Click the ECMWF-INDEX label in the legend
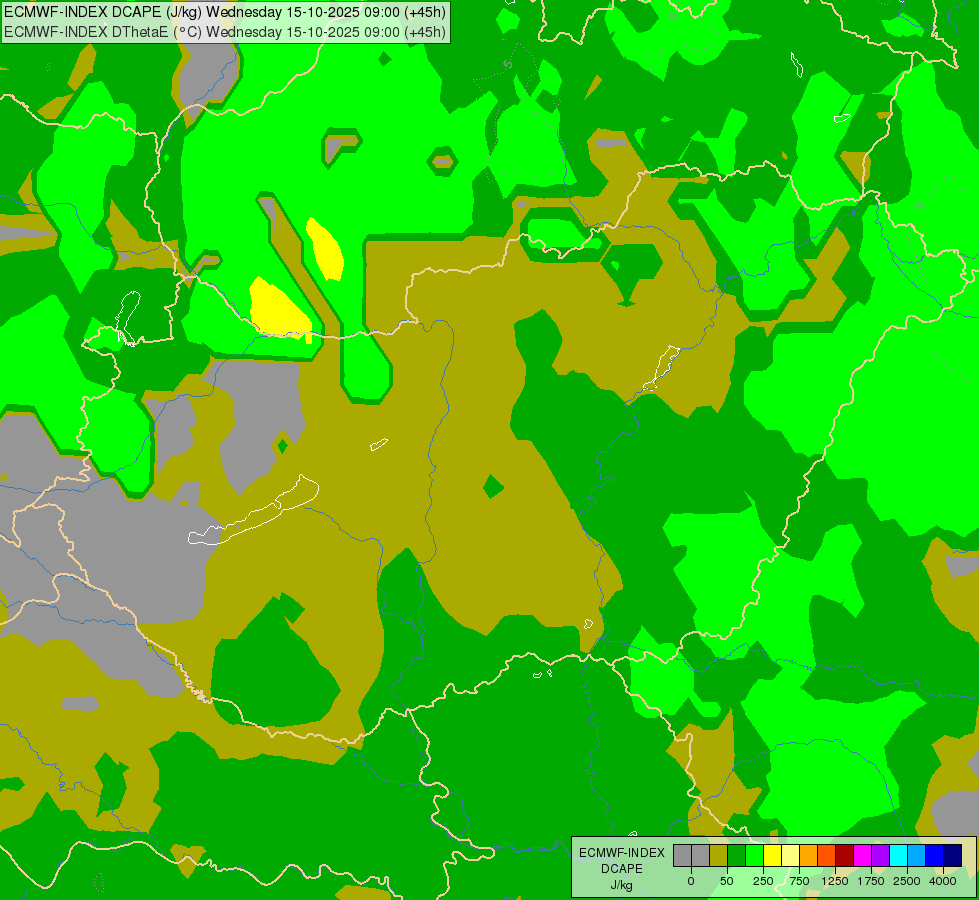The image size is (979, 900). click(622, 853)
